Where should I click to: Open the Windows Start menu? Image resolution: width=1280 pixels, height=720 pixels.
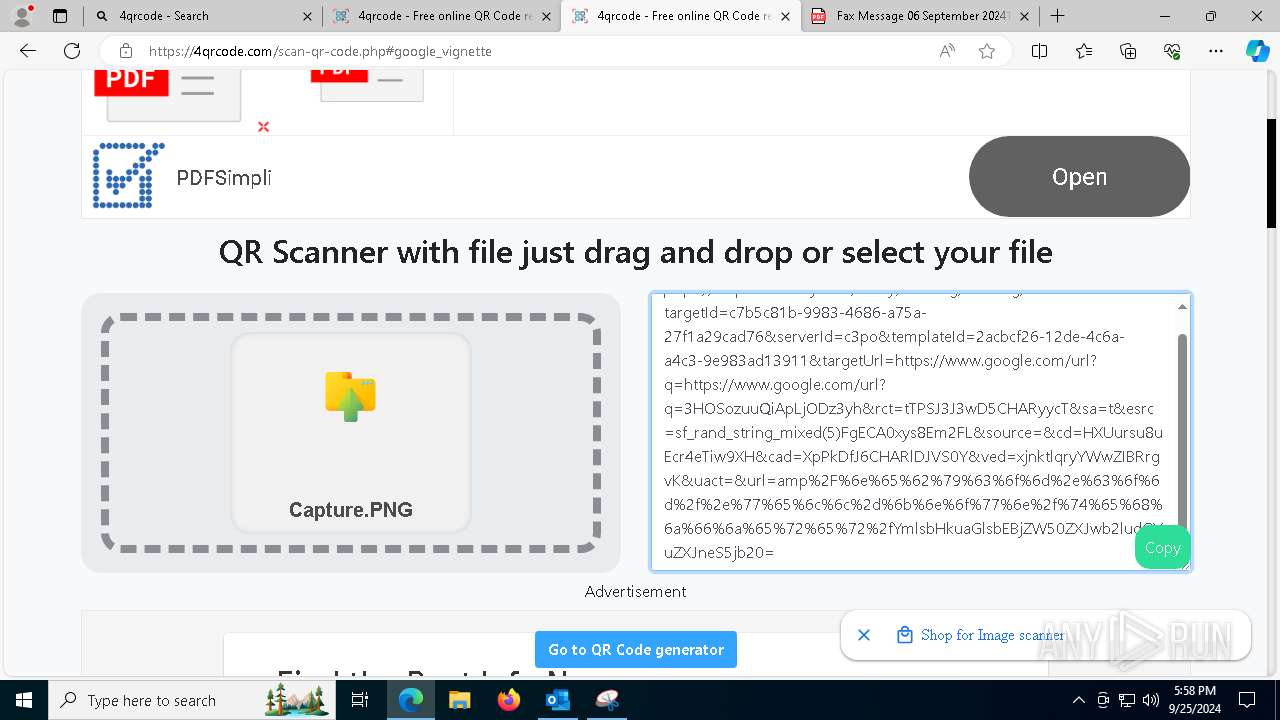[24, 700]
